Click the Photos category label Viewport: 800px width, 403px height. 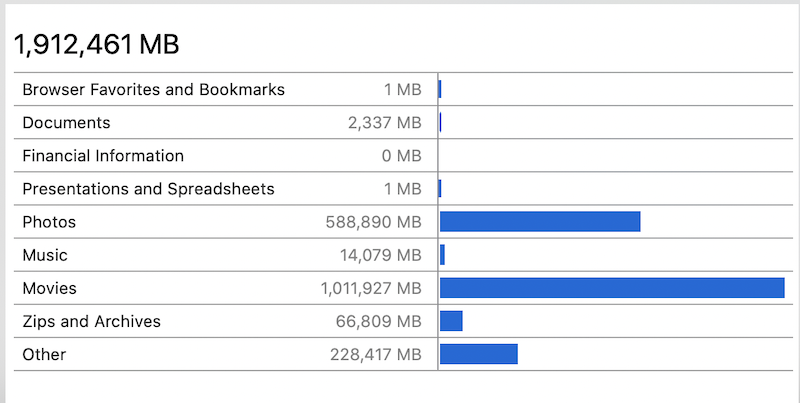click(x=49, y=222)
